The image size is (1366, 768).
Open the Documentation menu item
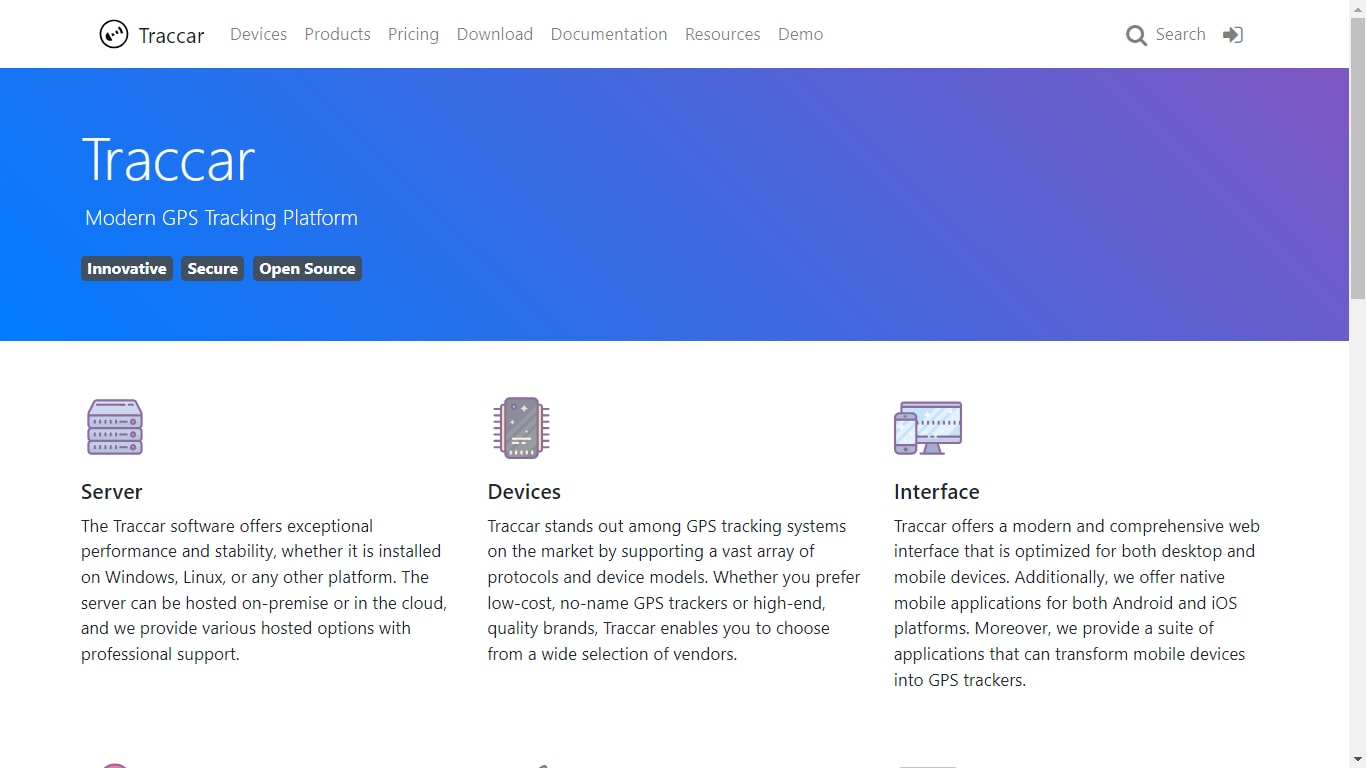pos(609,34)
